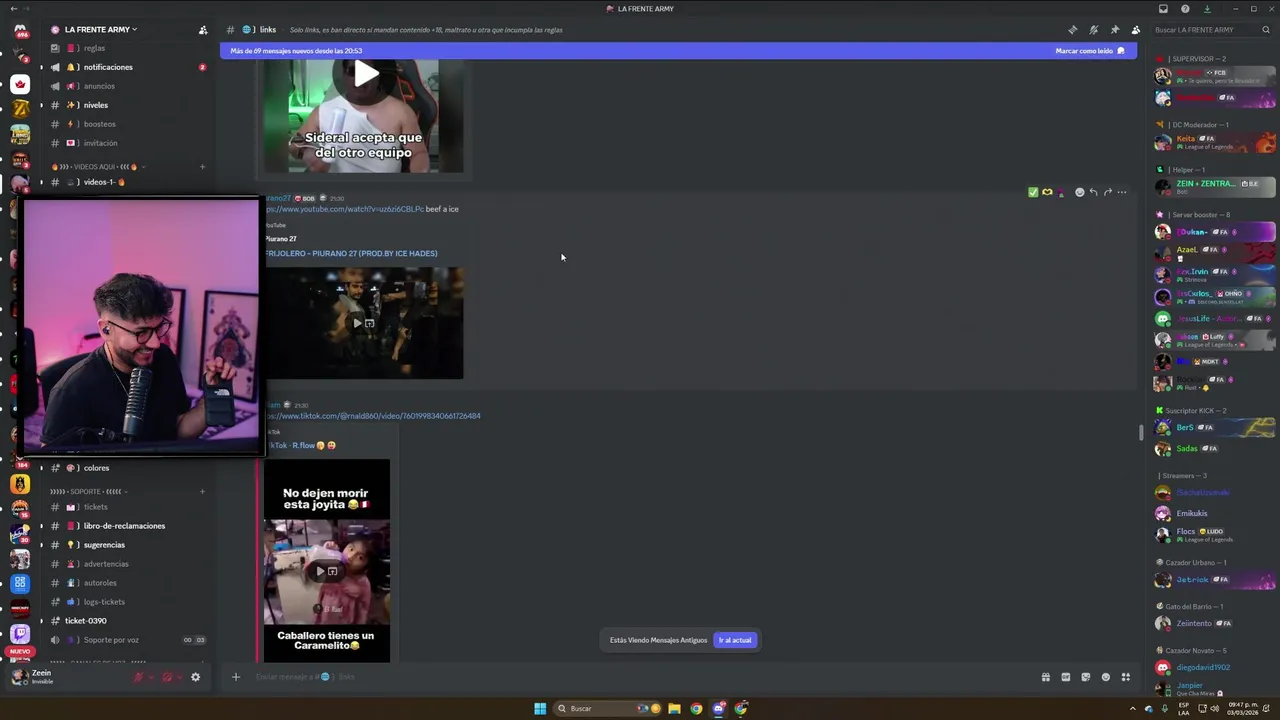
Task: Click reply arrow on hovered message
Action: [x=1093, y=192]
